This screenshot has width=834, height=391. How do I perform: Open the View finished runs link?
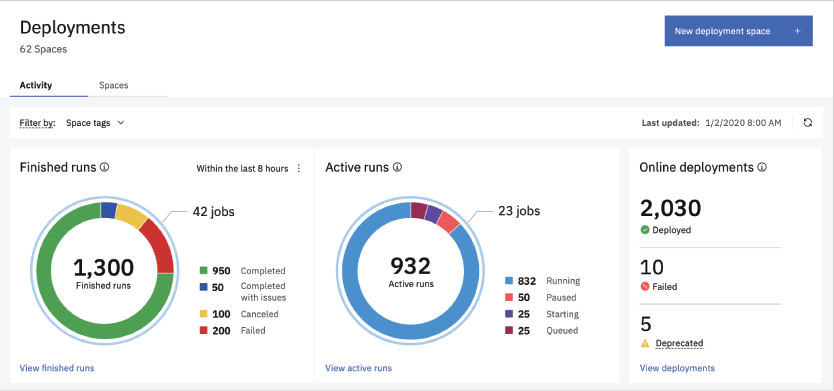coord(57,368)
